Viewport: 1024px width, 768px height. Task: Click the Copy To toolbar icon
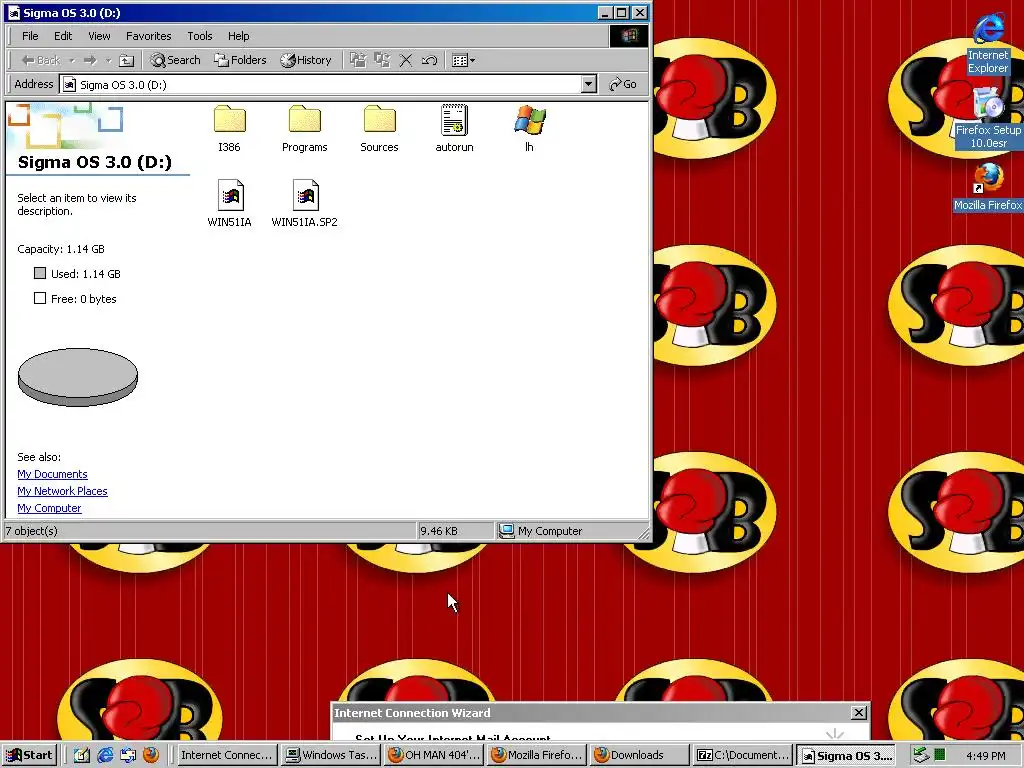pos(382,60)
